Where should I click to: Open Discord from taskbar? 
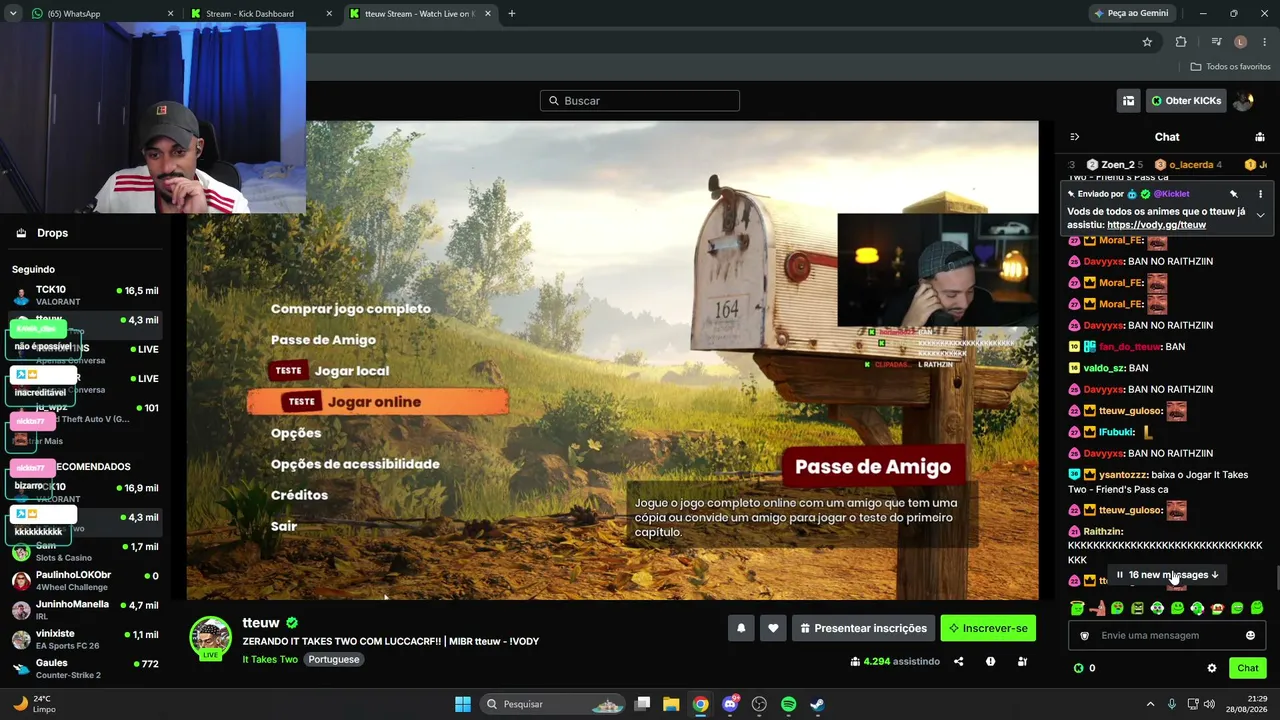(730, 704)
